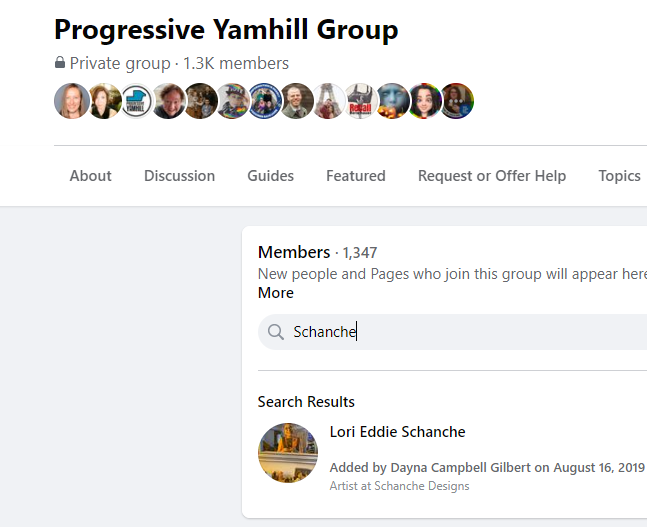Open the Recall logo member avatar
Image resolution: width=647 pixels, height=527 pixels.
[360, 101]
